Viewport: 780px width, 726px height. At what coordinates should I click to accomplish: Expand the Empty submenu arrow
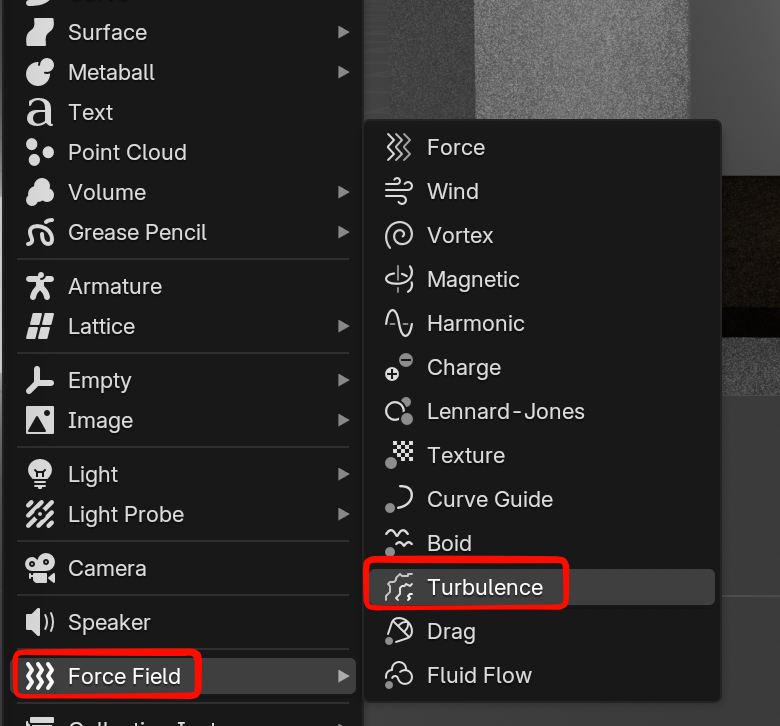click(344, 381)
